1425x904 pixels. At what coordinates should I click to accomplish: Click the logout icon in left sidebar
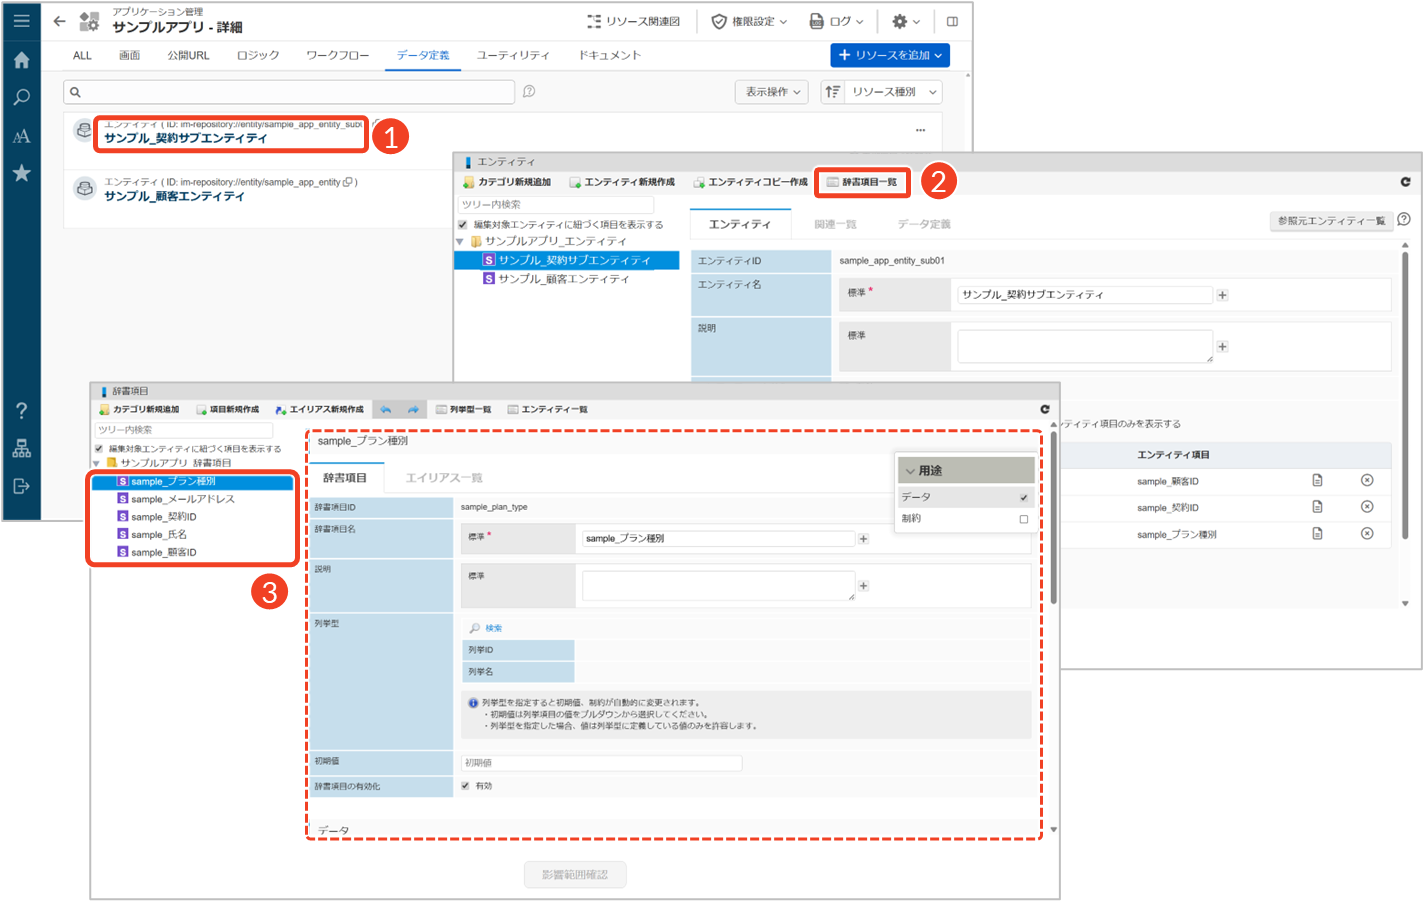click(x=21, y=486)
